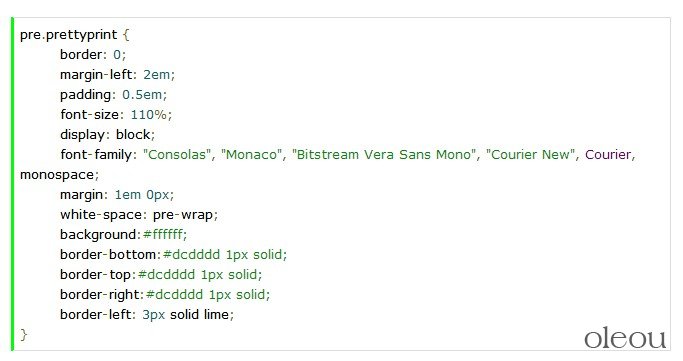Click the "Monaco" font string
683x361 pixels.
pyautogui.click(x=251, y=155)
